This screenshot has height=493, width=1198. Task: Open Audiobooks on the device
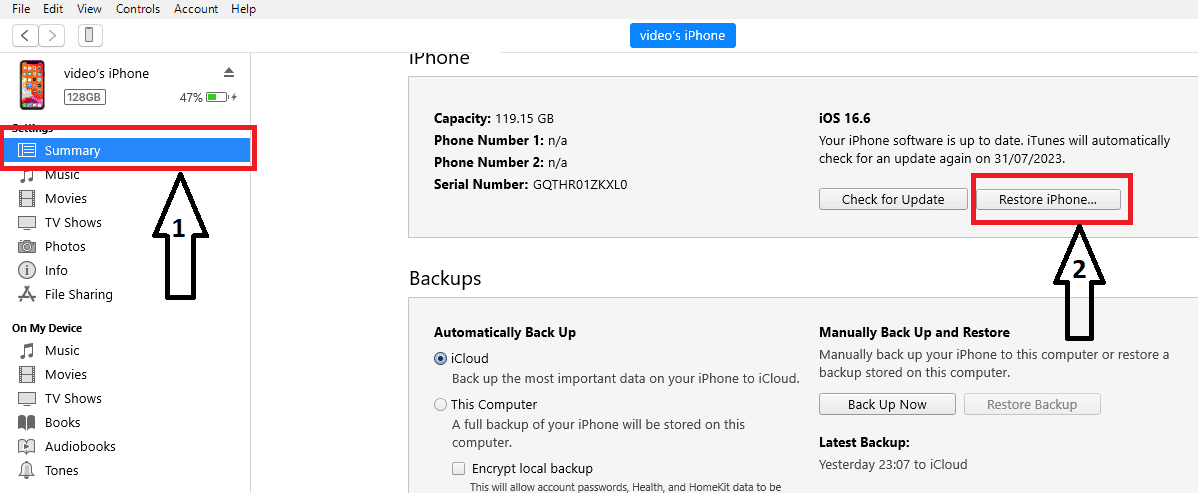[80, 446]
